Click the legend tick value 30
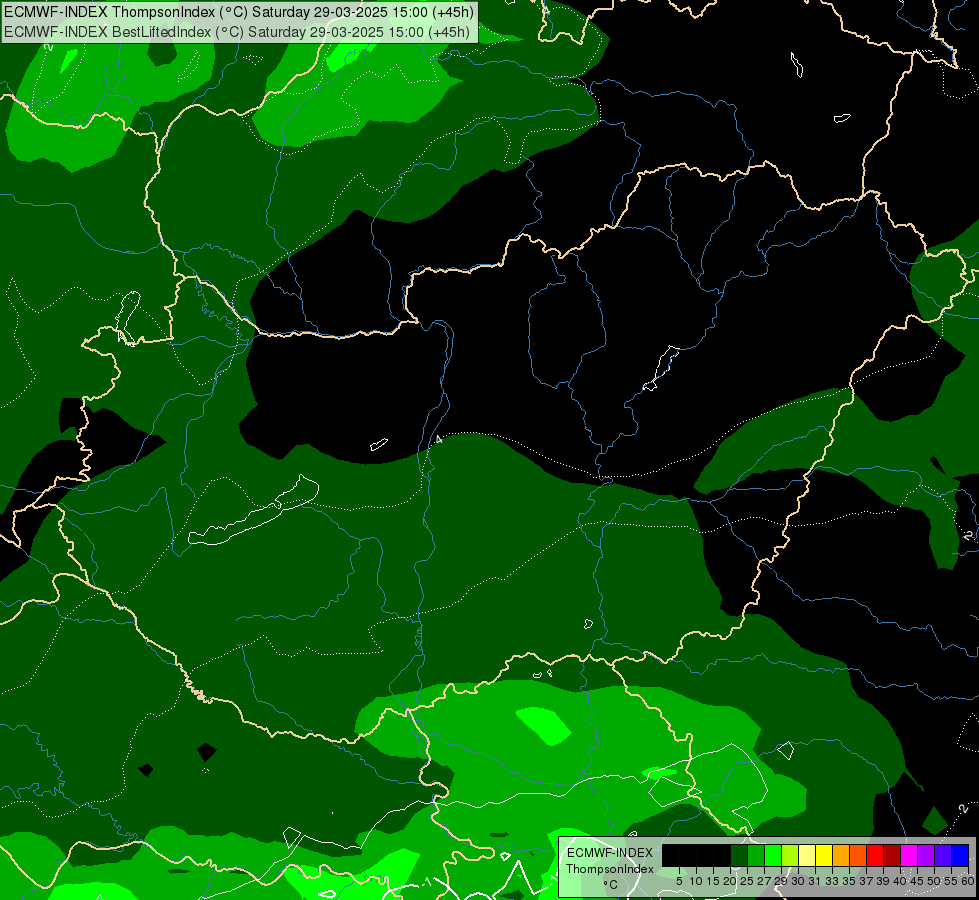979x900 pixels. click(798, 881)
